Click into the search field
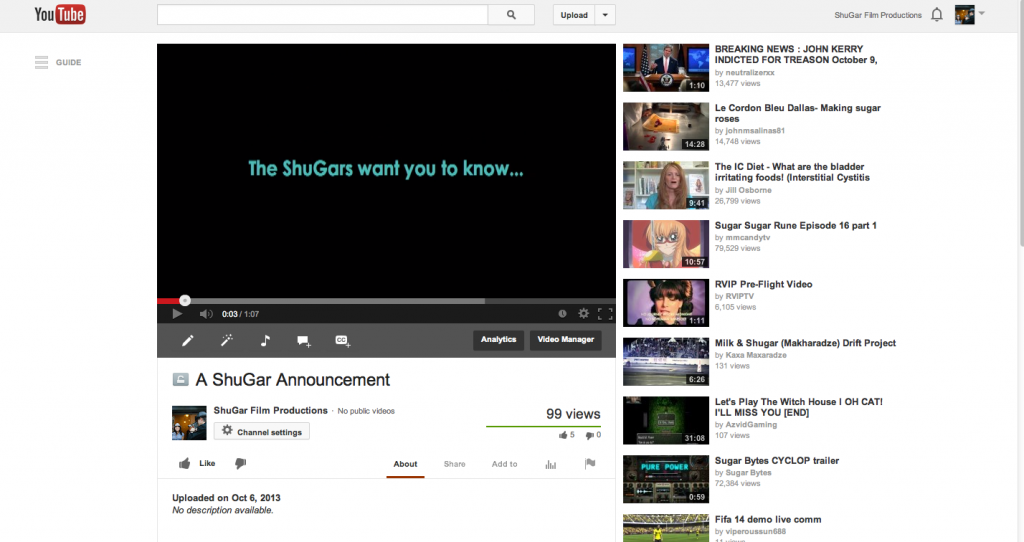 [323, 15]
